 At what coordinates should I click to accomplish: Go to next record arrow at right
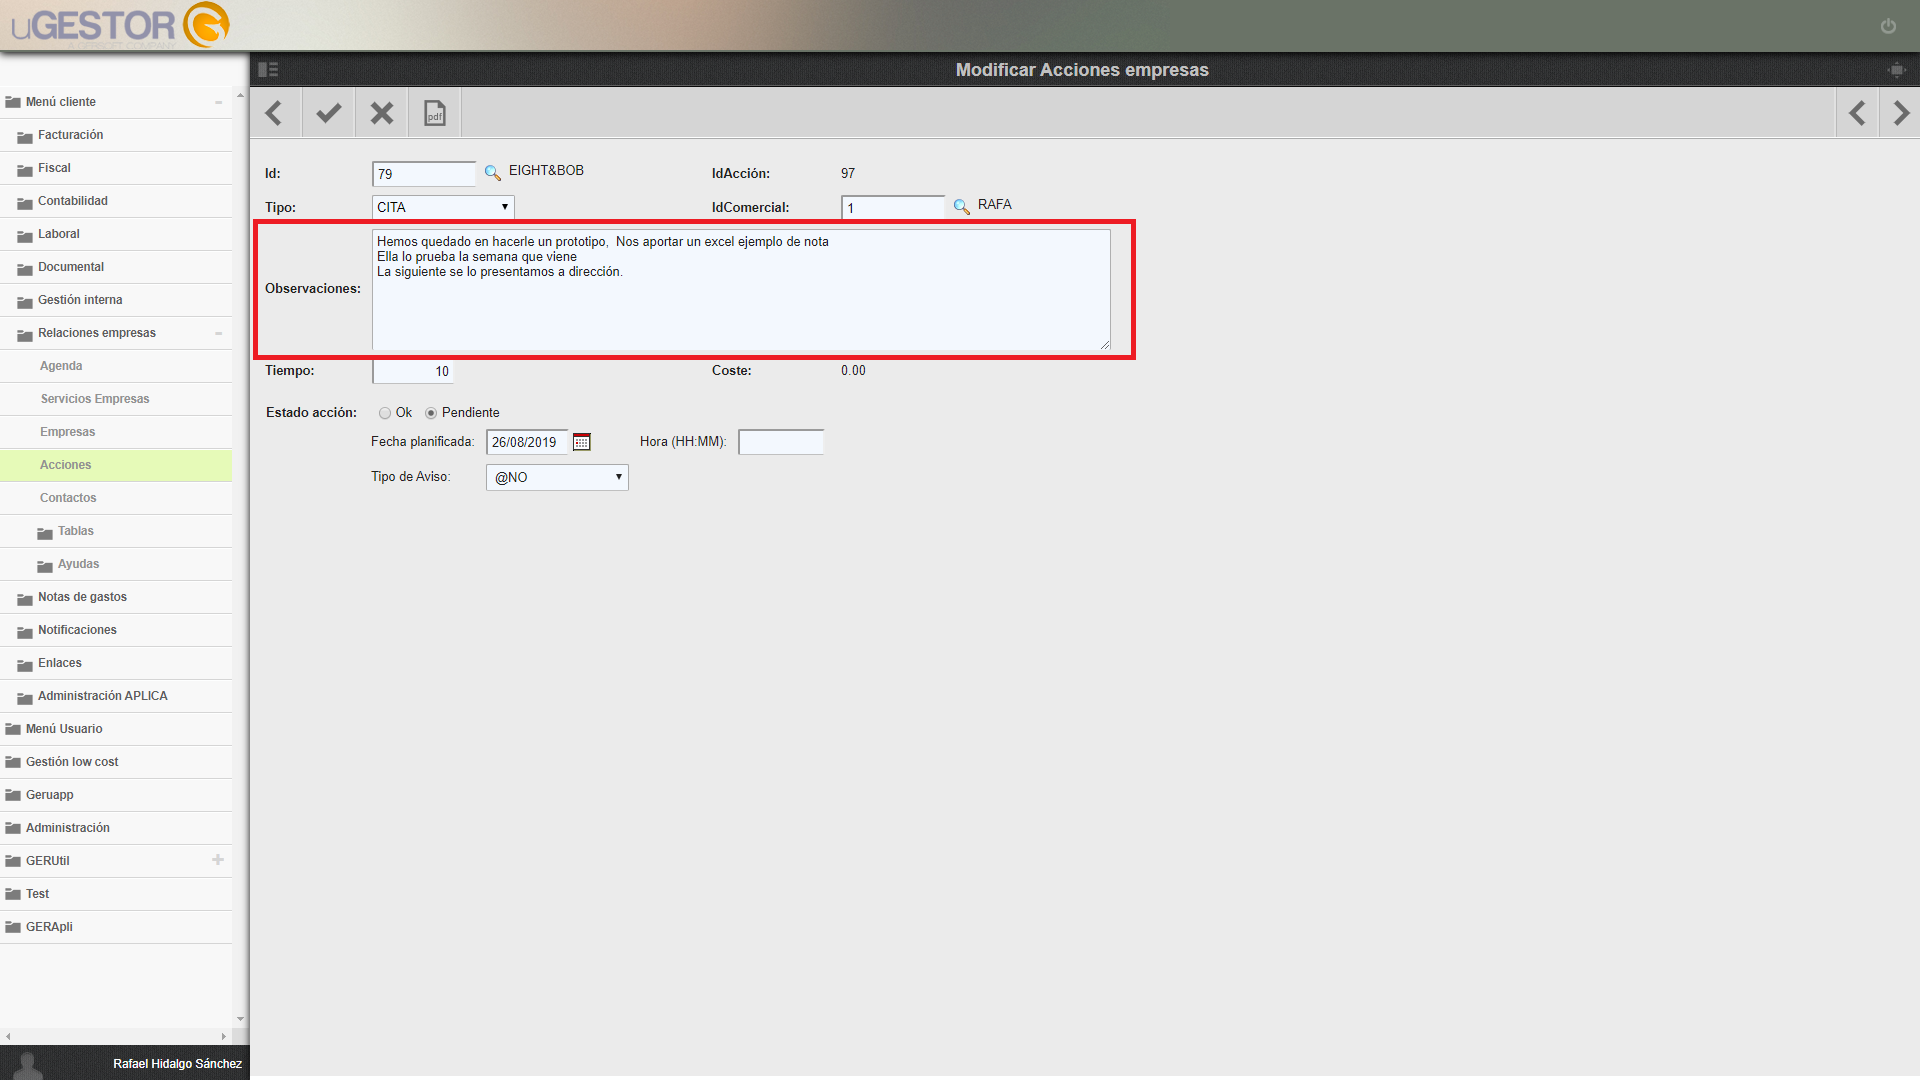[1901, 113]
